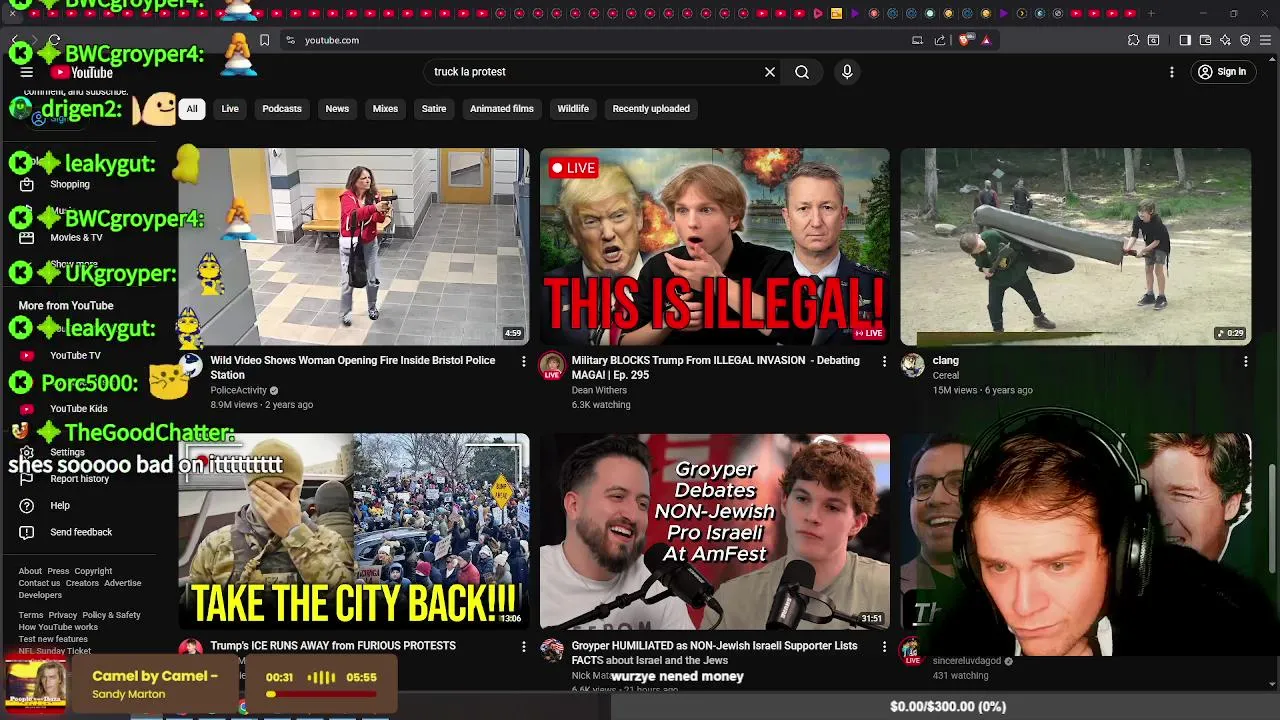Open options menu for the clang video
Screen dimensions: 1280x720
[x=1245, y=361]
